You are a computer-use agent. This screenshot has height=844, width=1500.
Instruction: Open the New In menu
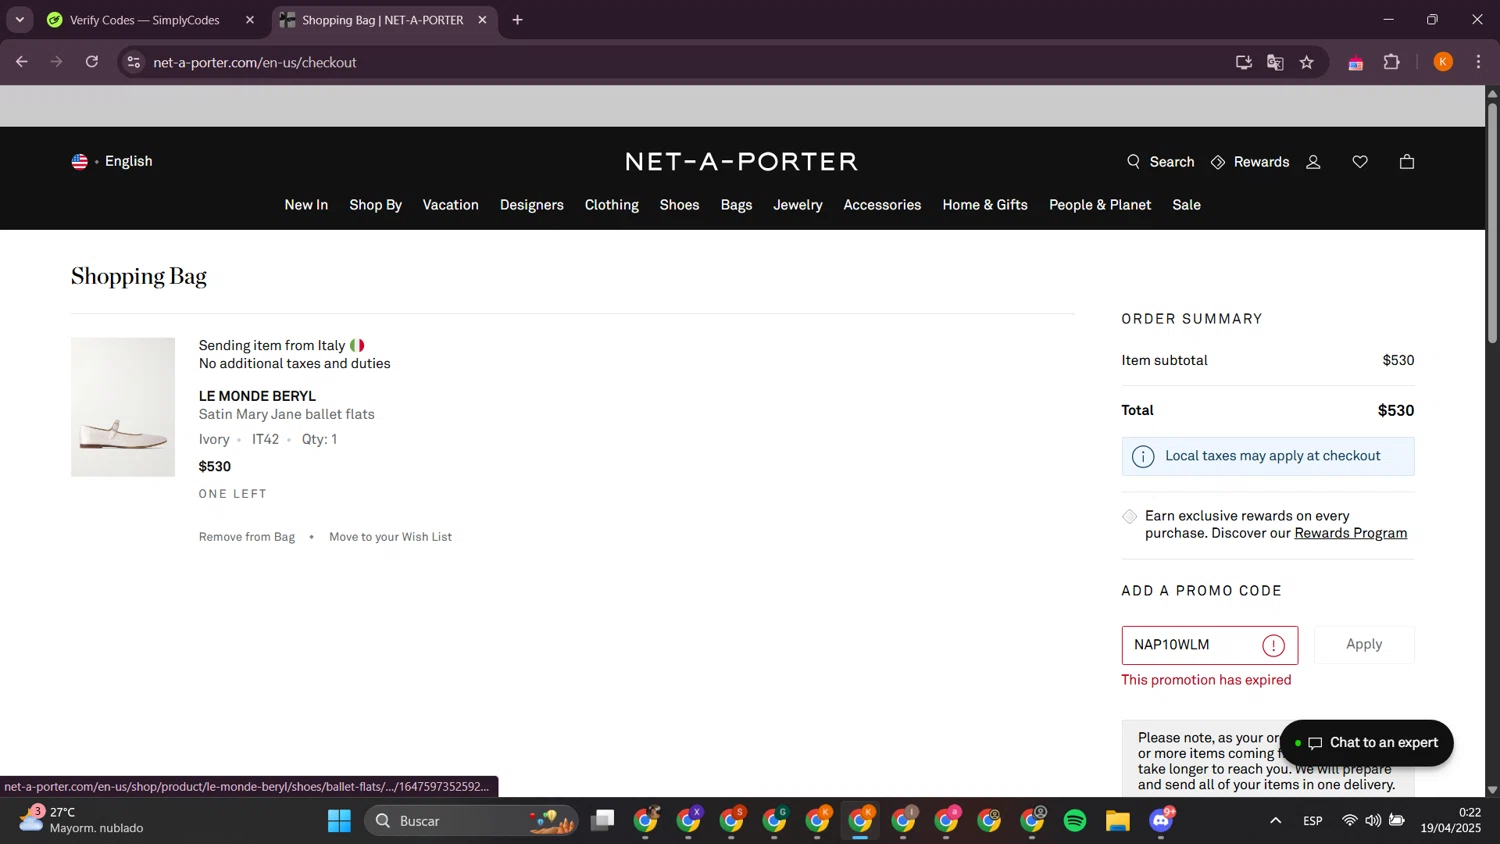[306, 205]
